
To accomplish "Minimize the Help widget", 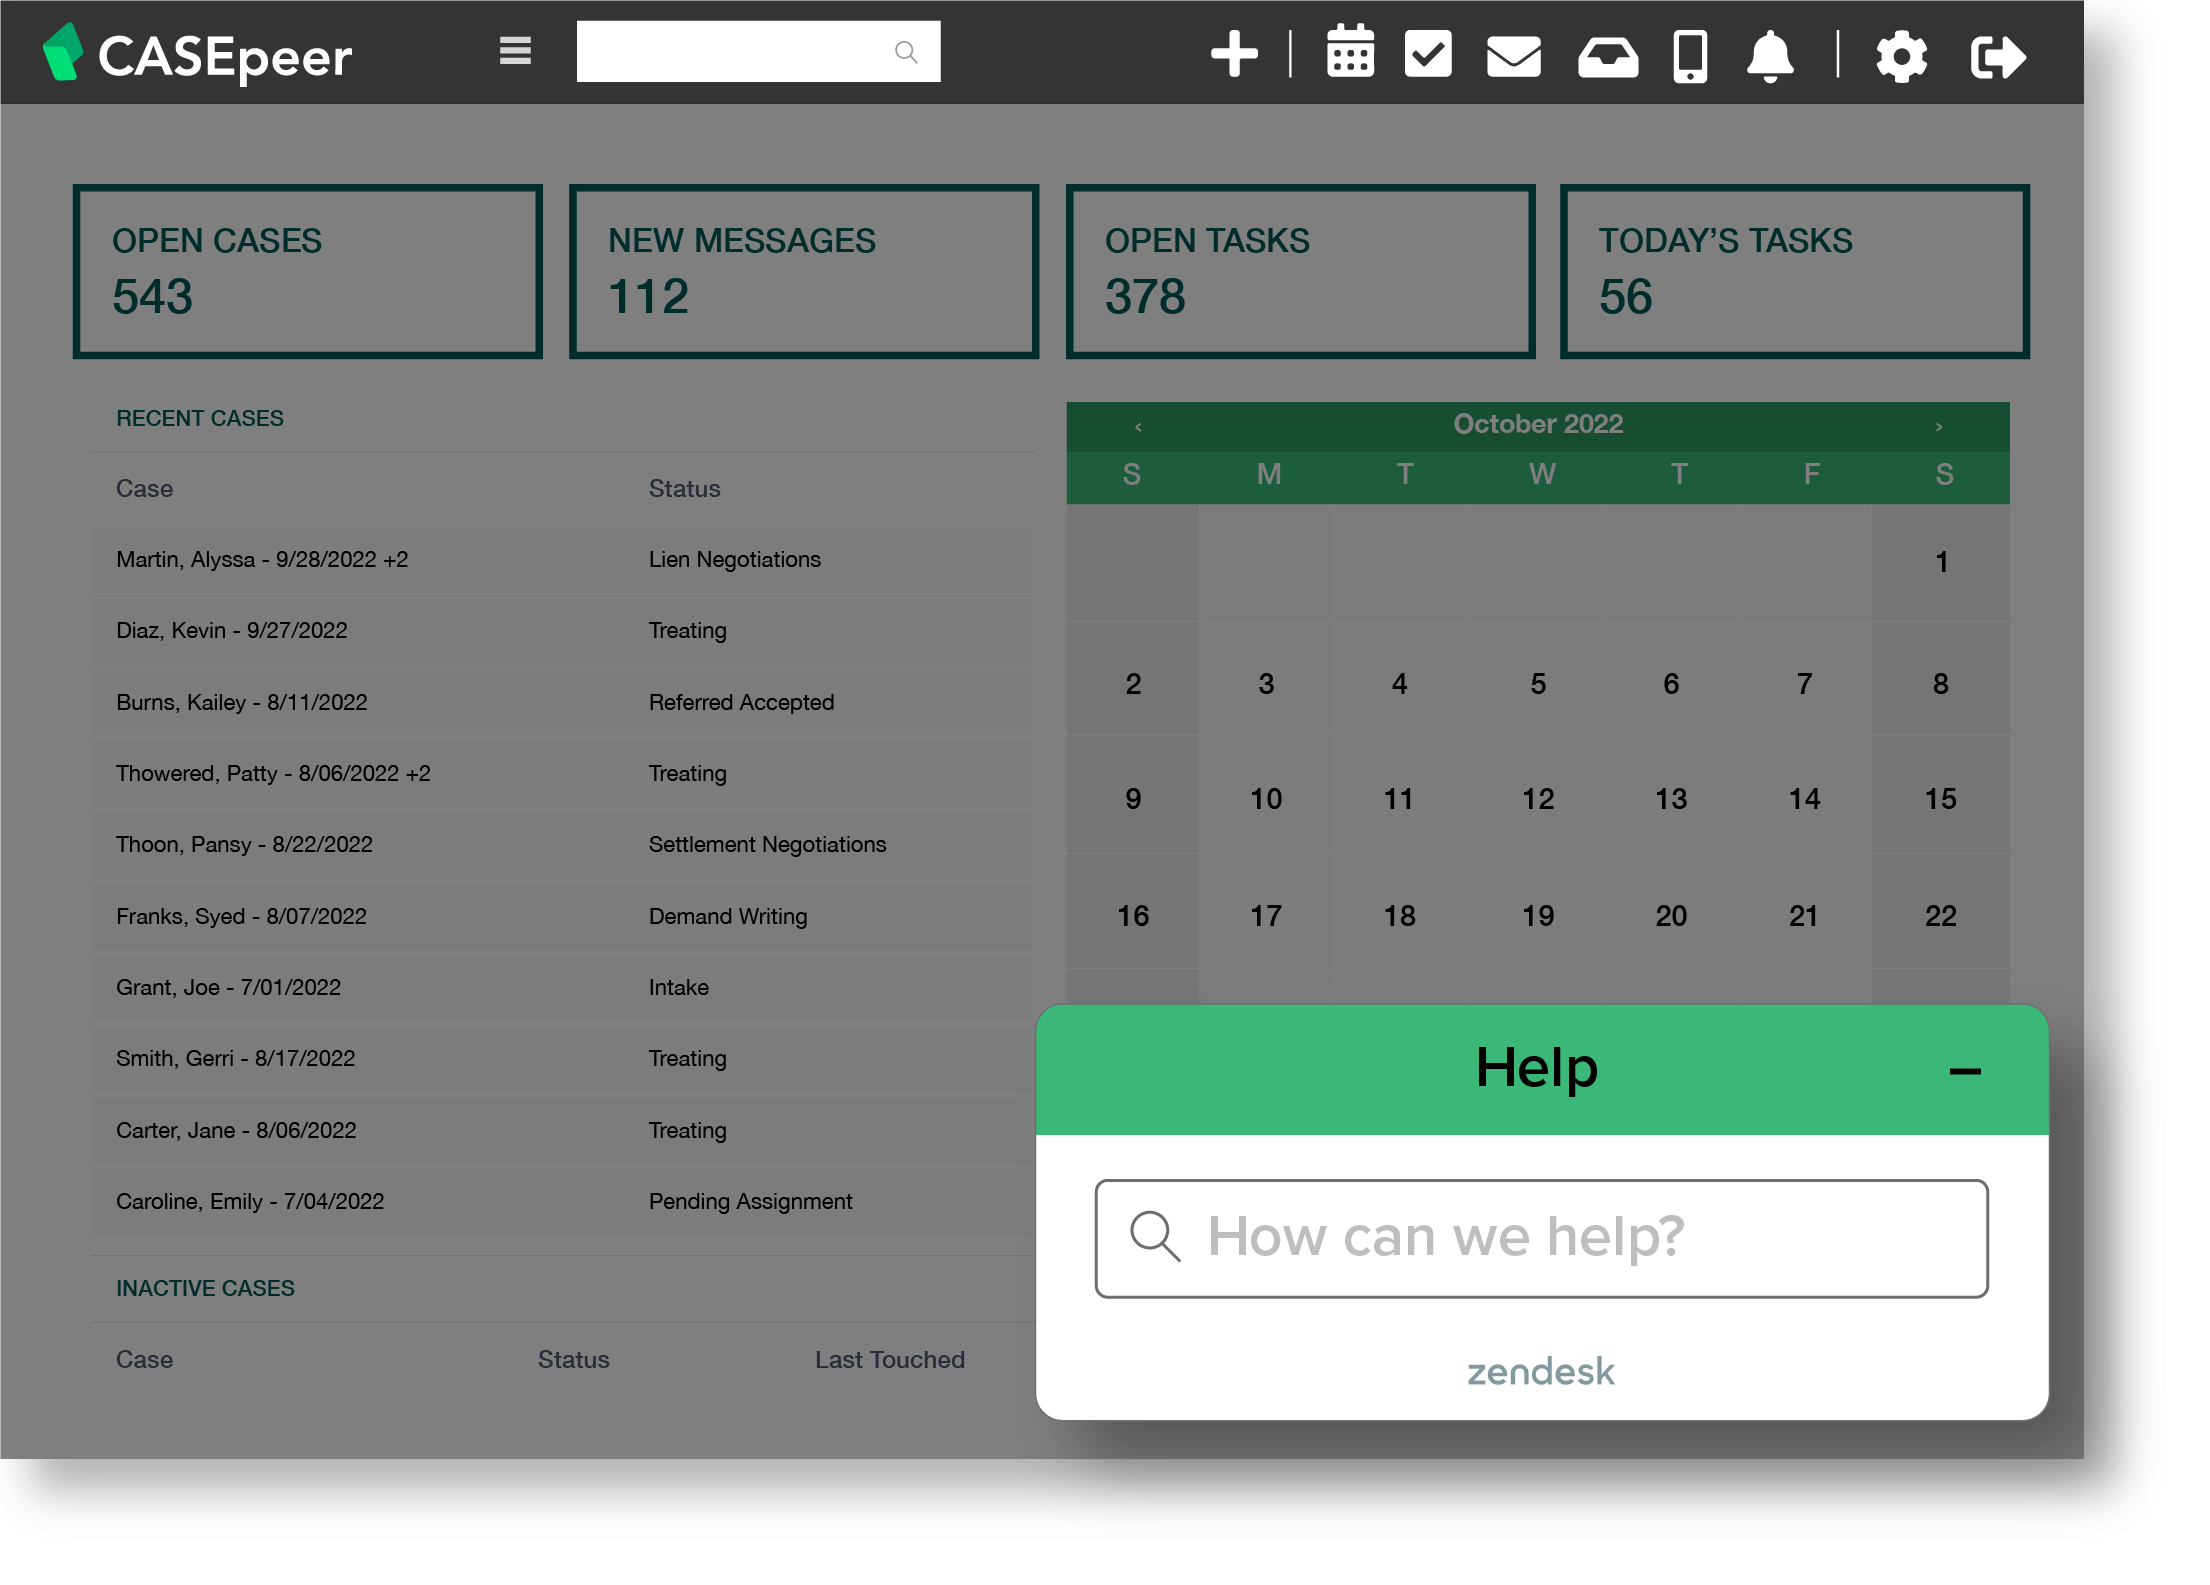I will [x=1966, y=1069].
